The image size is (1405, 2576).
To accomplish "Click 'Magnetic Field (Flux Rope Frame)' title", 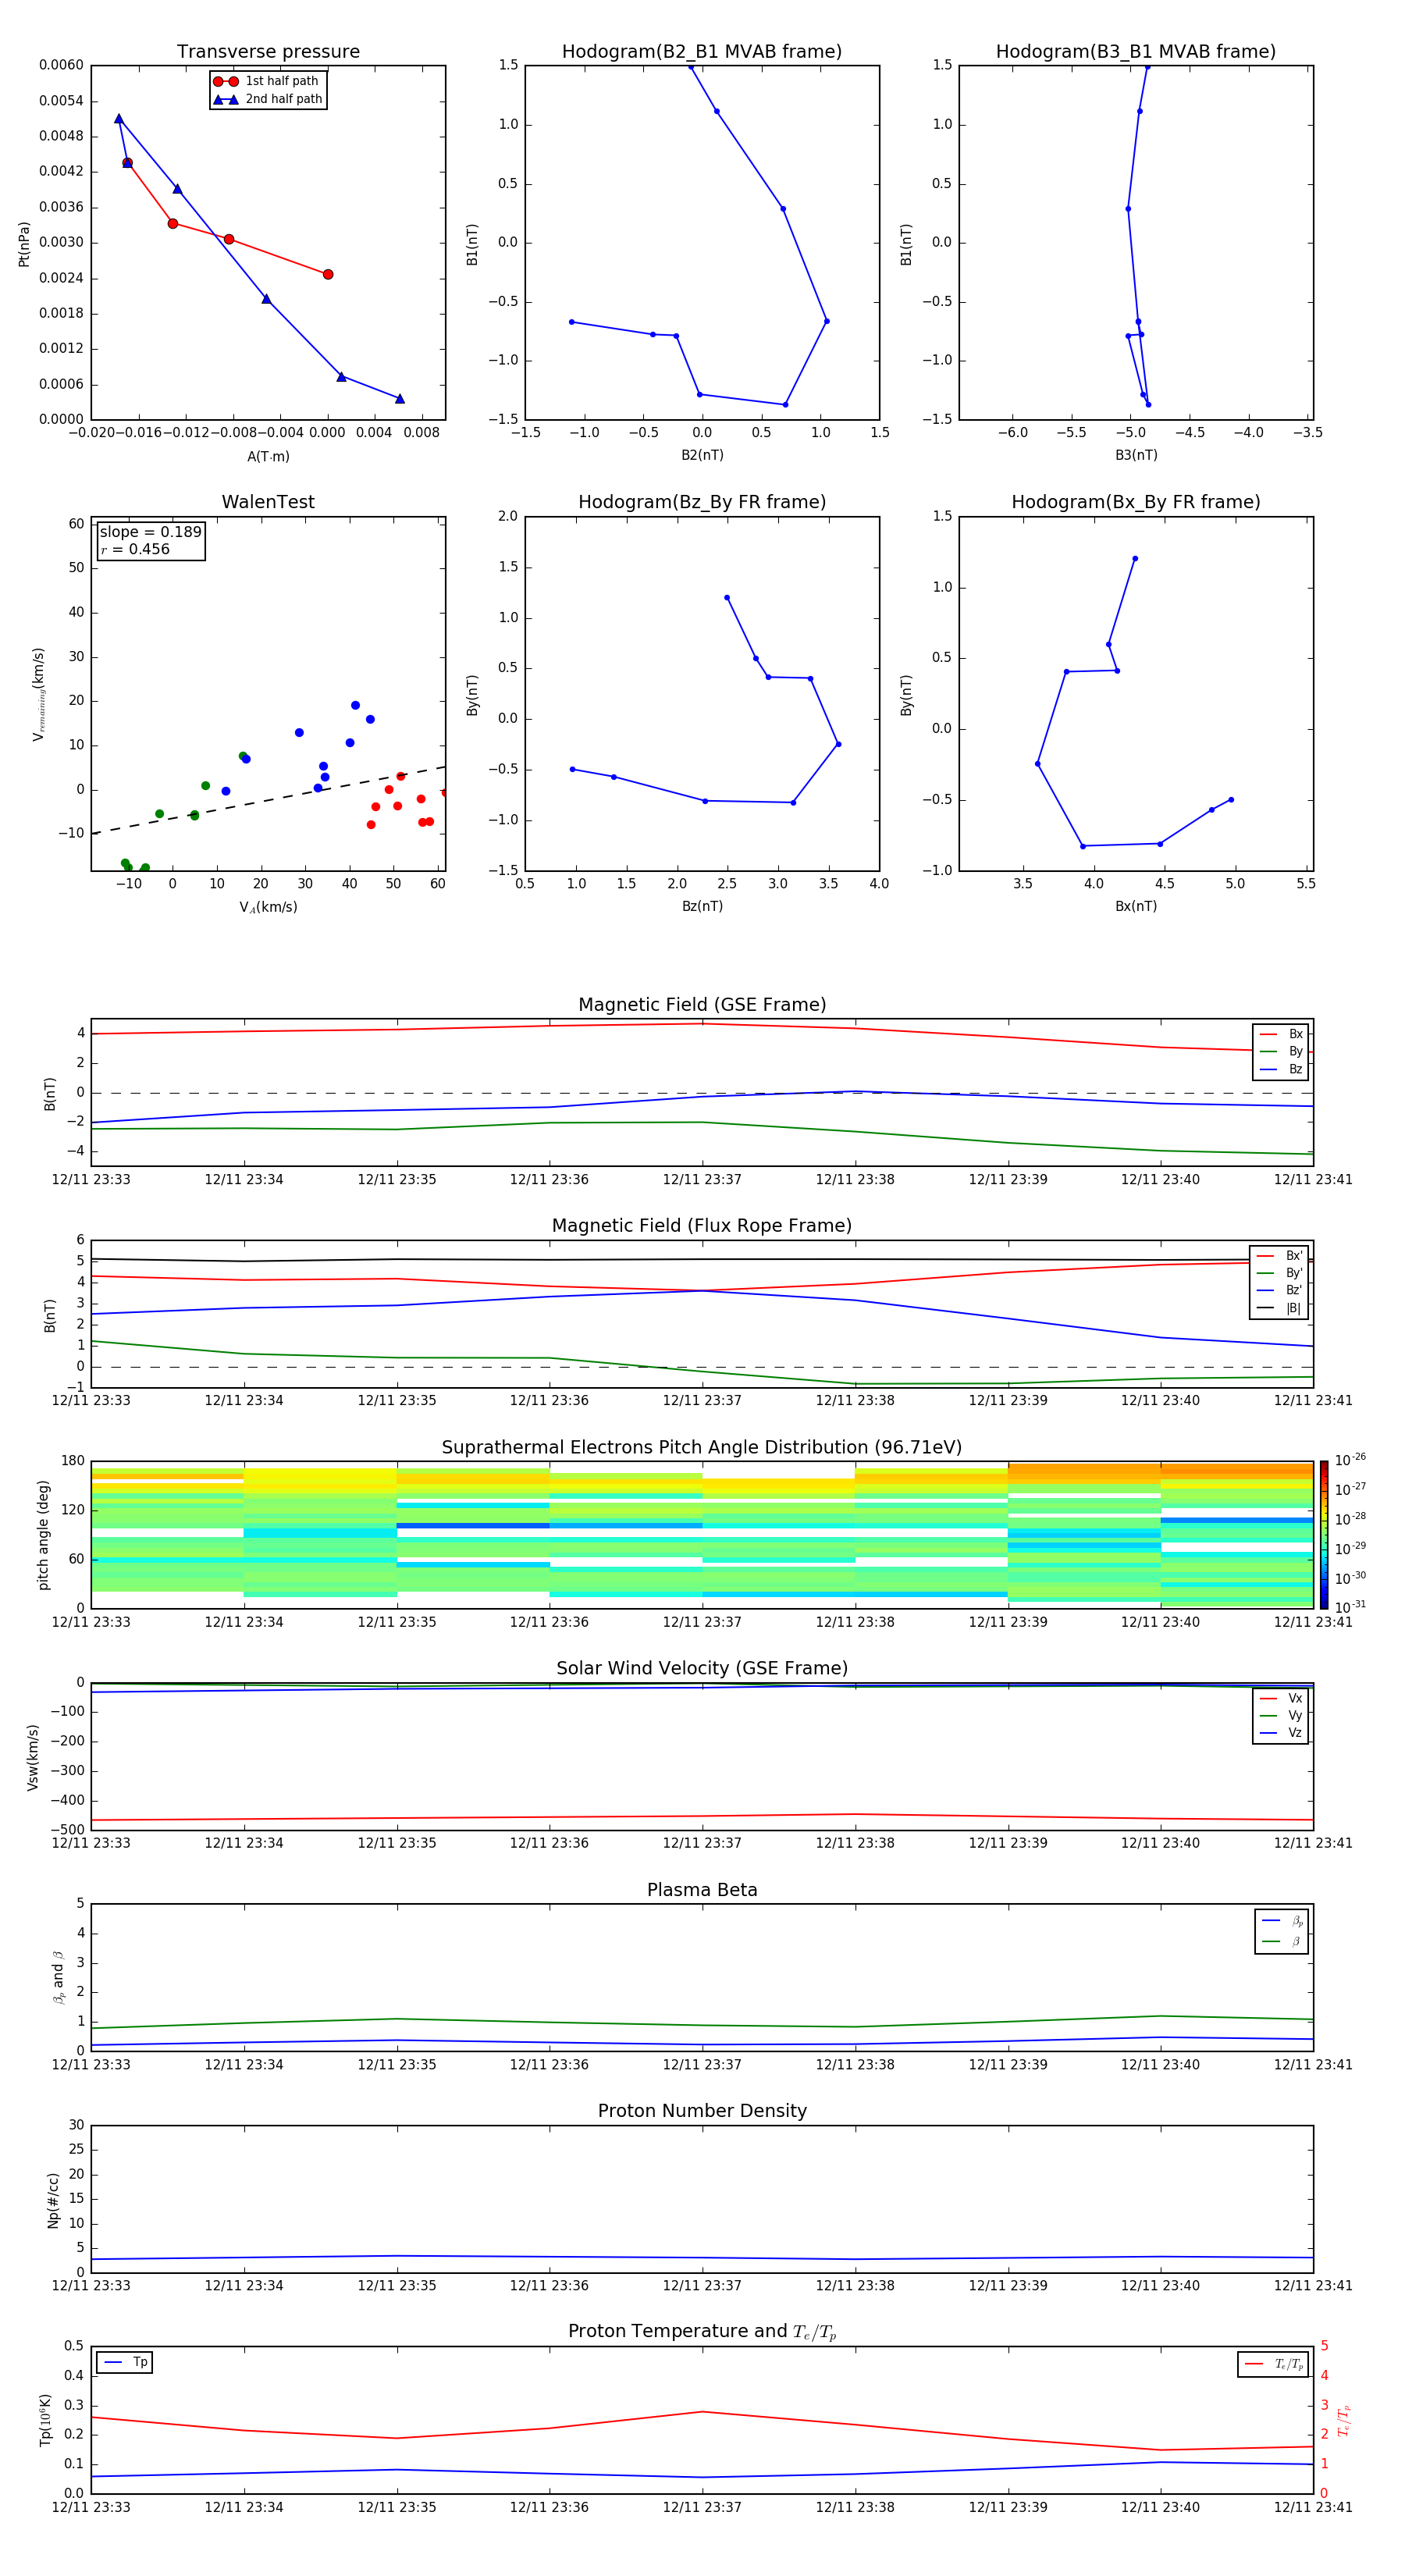I will click(x=702, y=1226).
